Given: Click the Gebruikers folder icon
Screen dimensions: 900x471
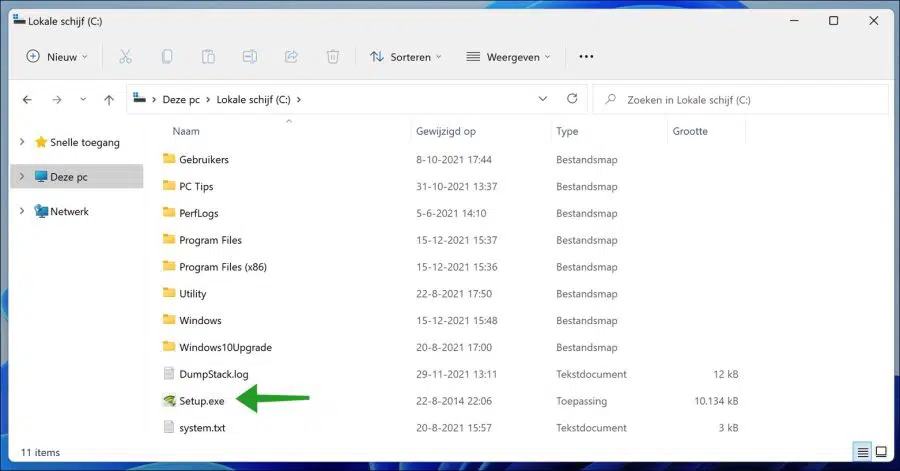Looking at the screenshot, I should pyautogui.click(x=169, y=158).
